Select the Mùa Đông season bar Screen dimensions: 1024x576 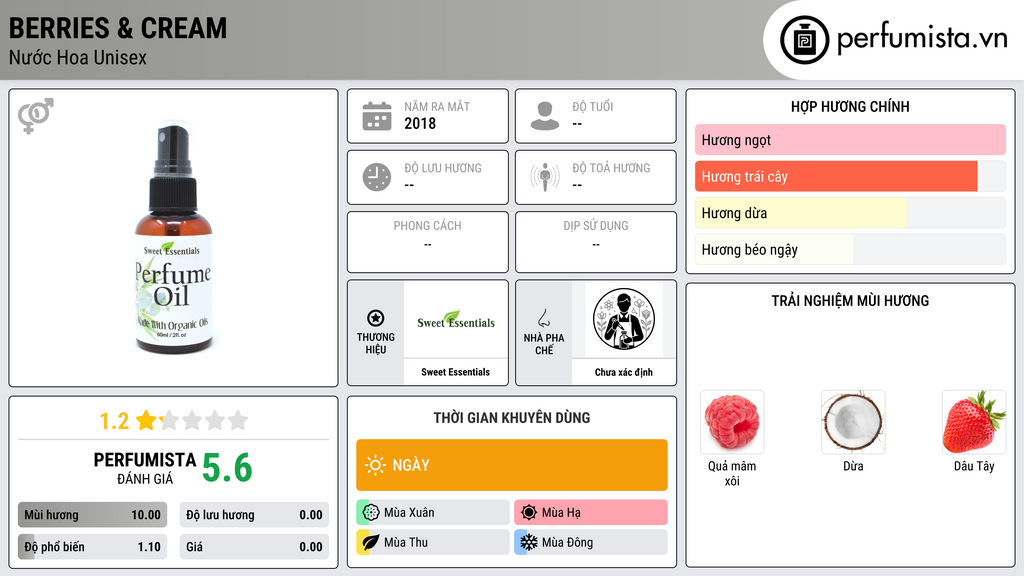[591, 542]
